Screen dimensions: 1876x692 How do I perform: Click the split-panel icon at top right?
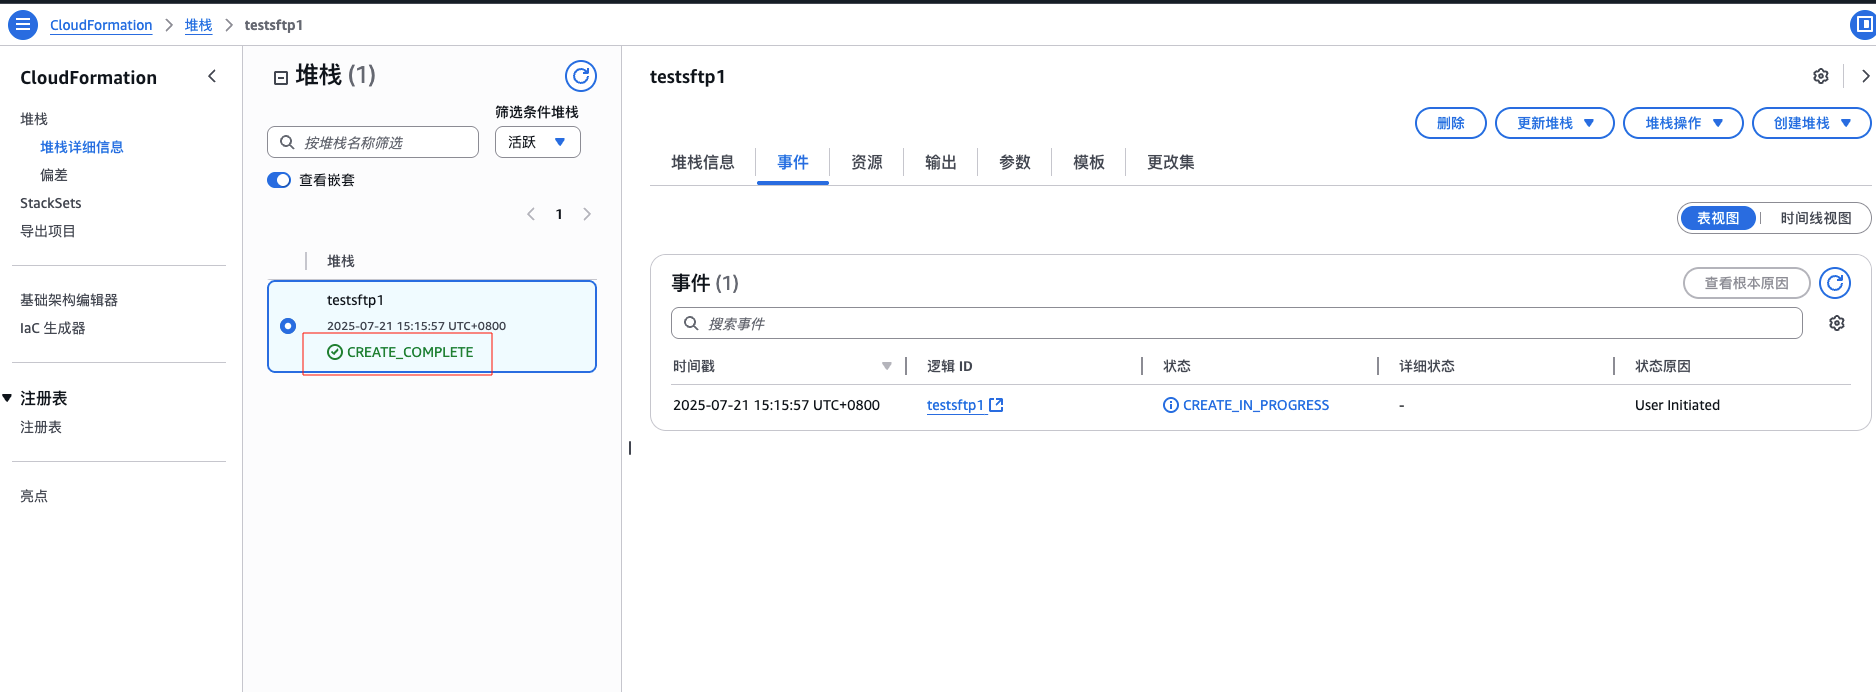1864,24
